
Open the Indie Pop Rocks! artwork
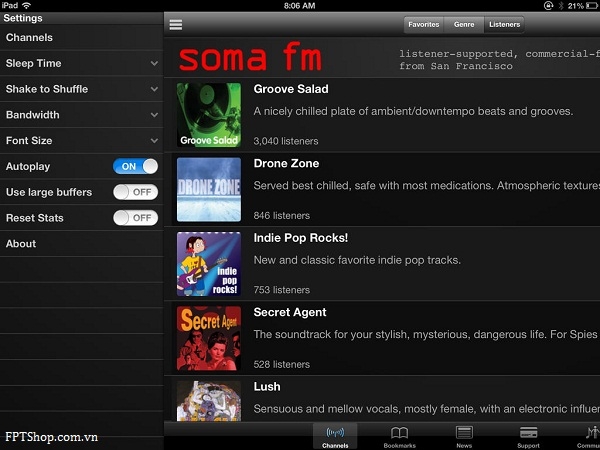[209, 264]
